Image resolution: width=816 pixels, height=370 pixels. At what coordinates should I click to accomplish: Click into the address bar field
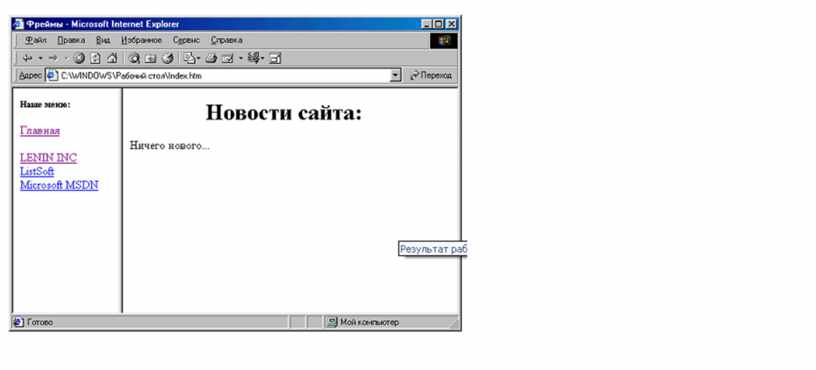click(x=224, y=75)
